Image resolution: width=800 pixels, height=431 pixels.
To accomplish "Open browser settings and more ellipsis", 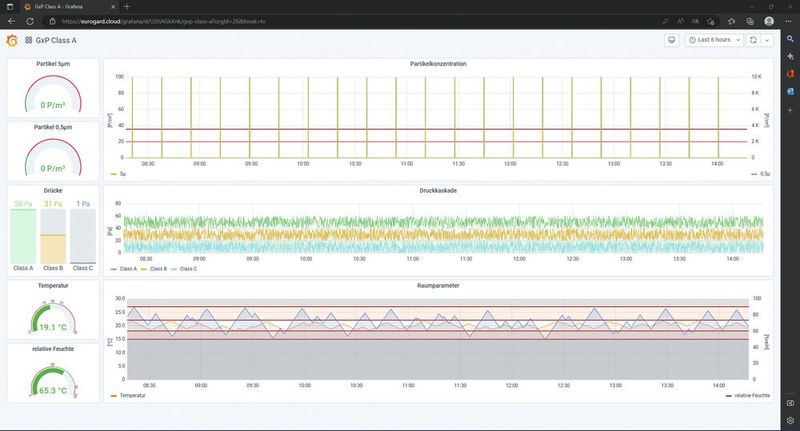I will pos(788,21).
